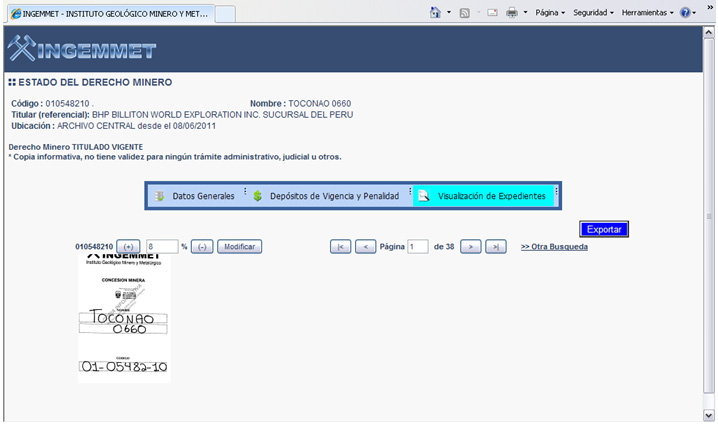
Task: Click the BHP BILLITON titular text
Action: tap(223, 115)
